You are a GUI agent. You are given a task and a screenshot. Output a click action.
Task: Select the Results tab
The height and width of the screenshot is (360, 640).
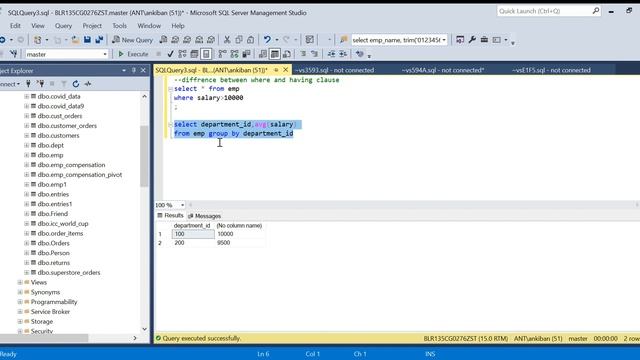(x=171, y=216)
